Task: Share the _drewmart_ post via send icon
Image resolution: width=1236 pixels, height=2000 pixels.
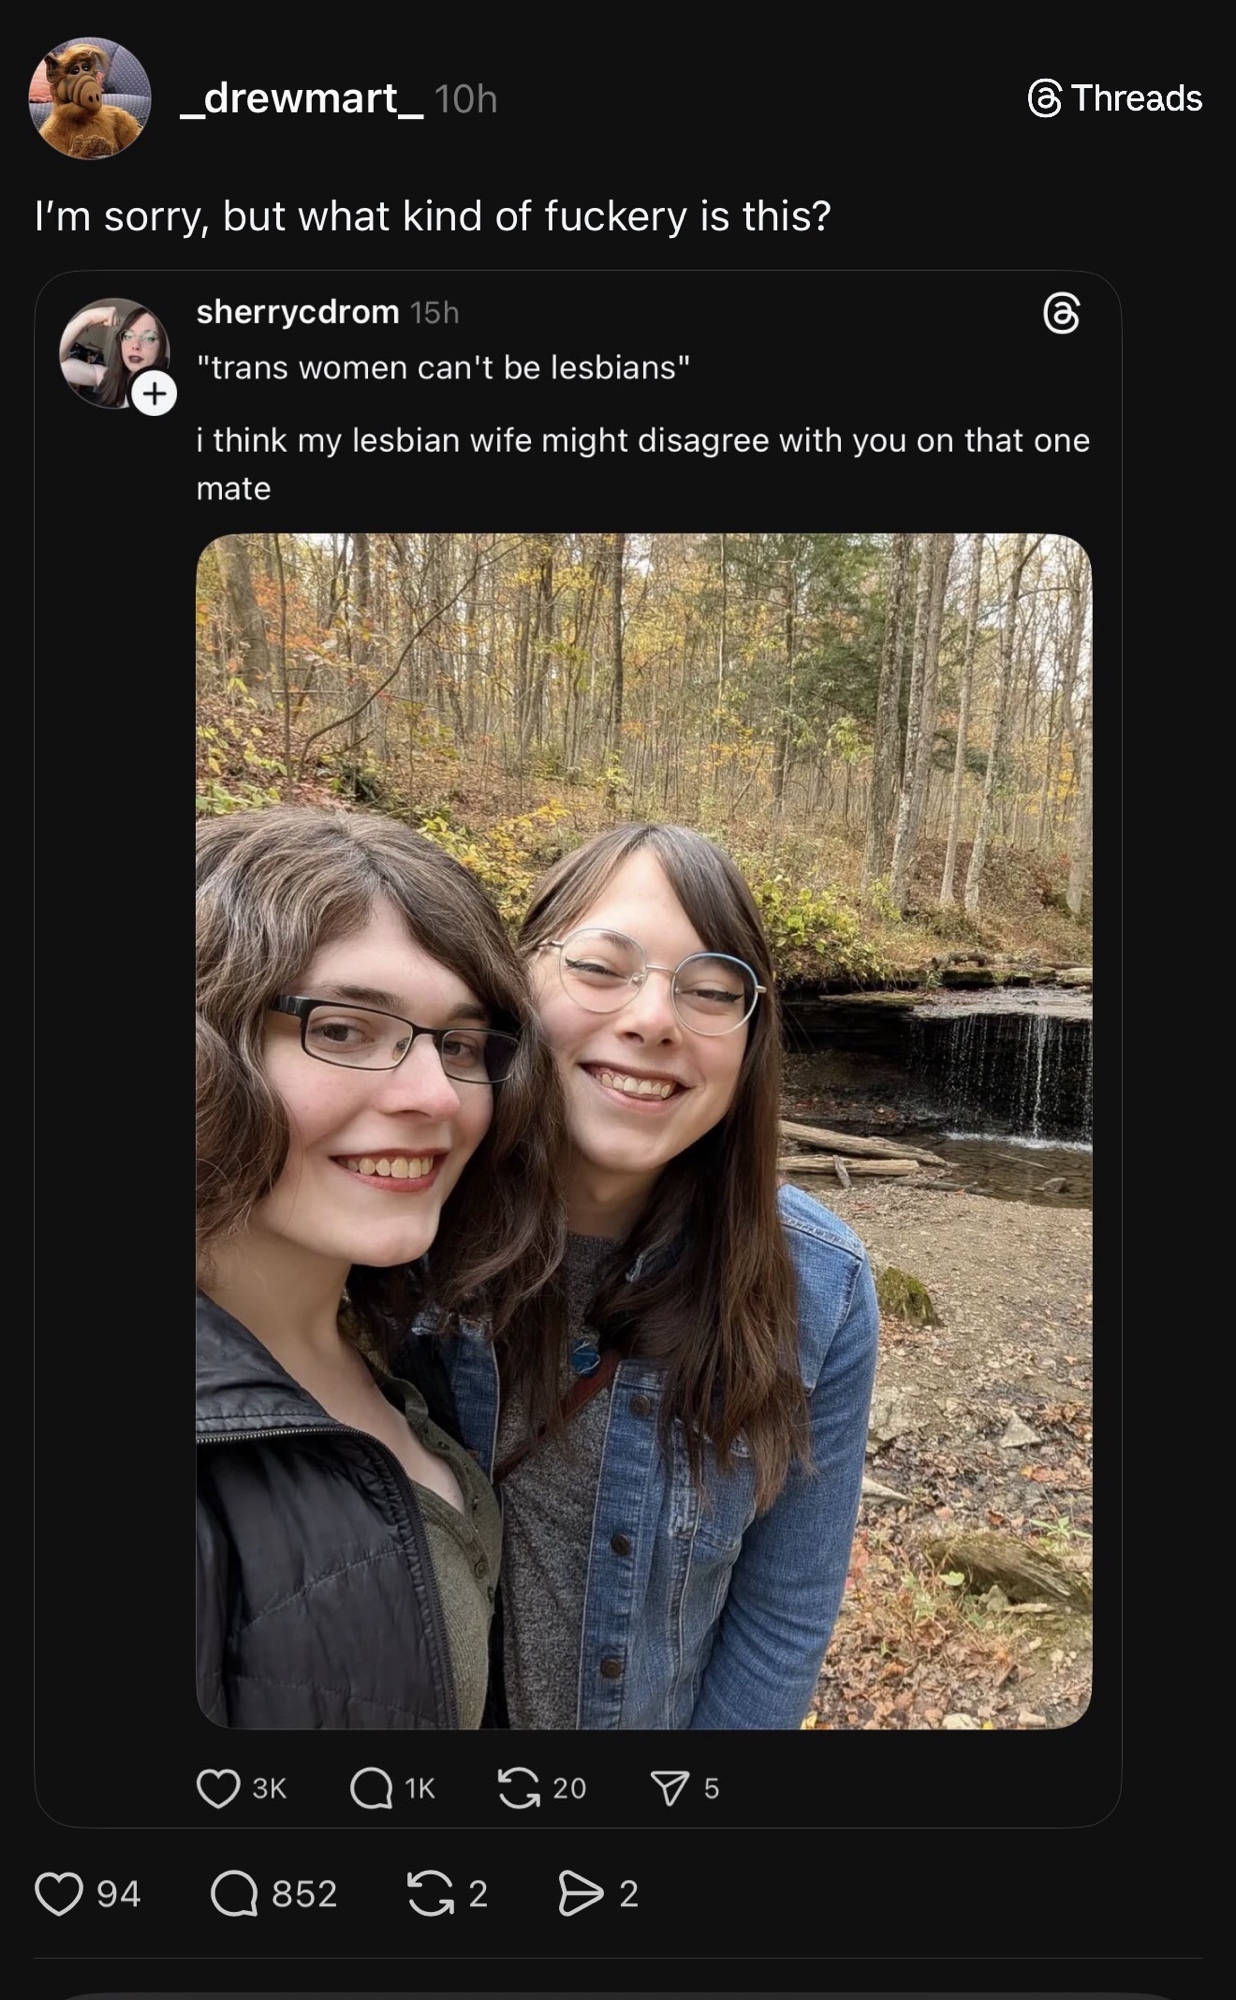Action: 581,1894
